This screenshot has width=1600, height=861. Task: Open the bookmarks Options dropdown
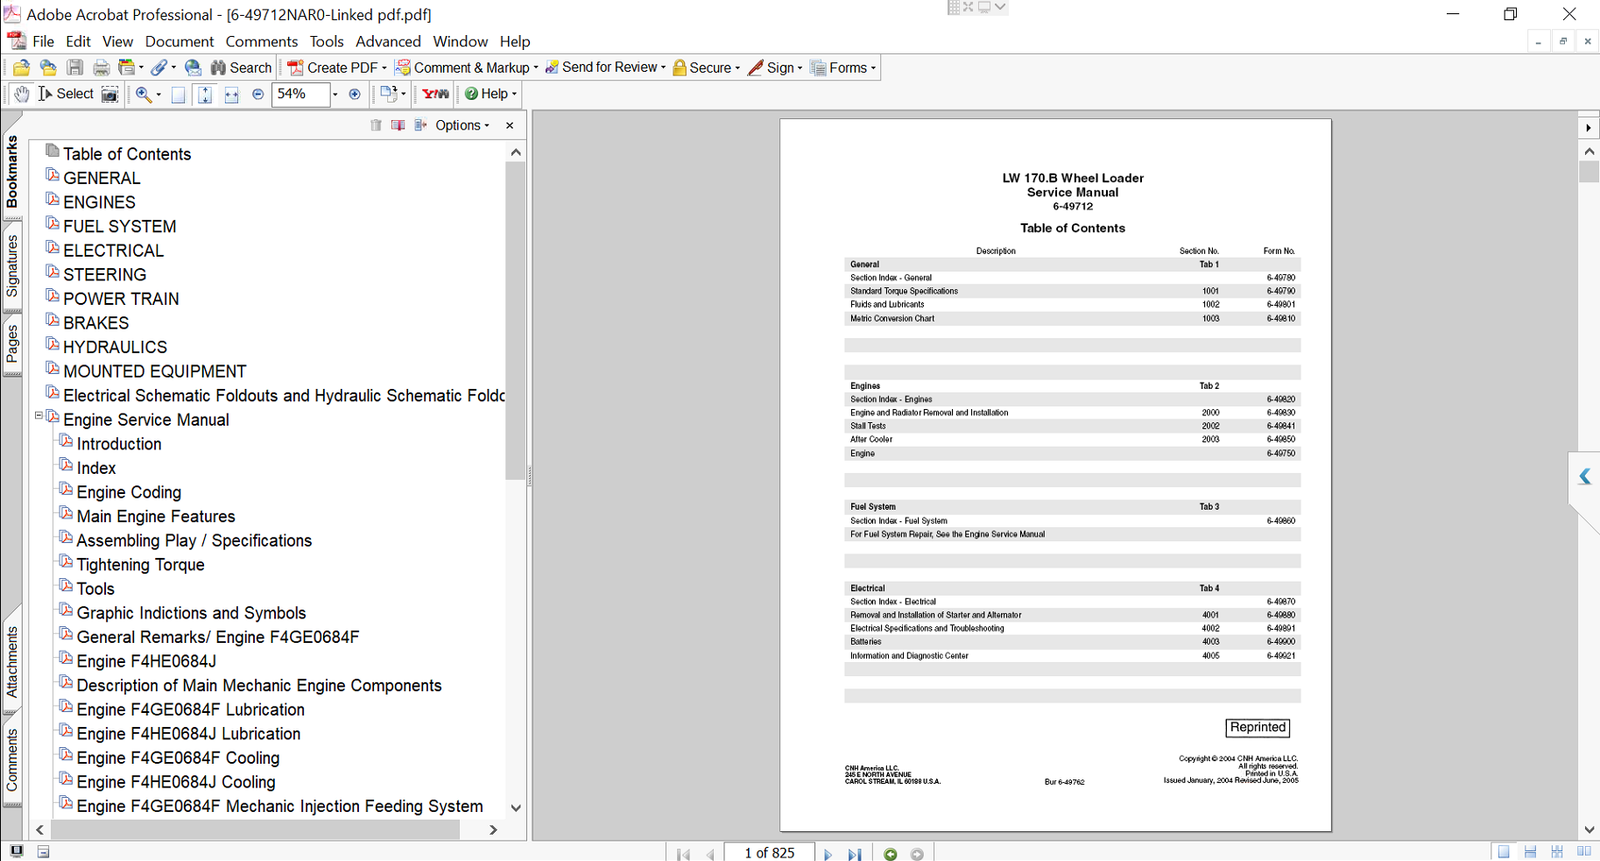[x=462, y=125]
